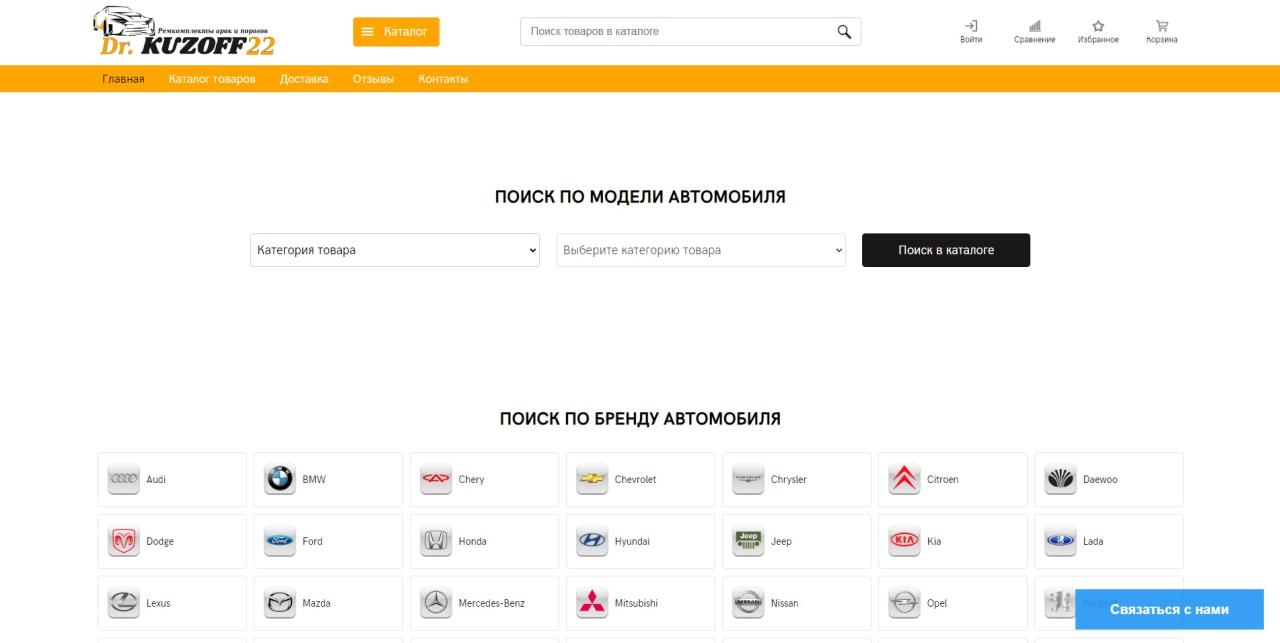
Task: Select the Chevrolet brand logo
Action: tap(592, 479)
